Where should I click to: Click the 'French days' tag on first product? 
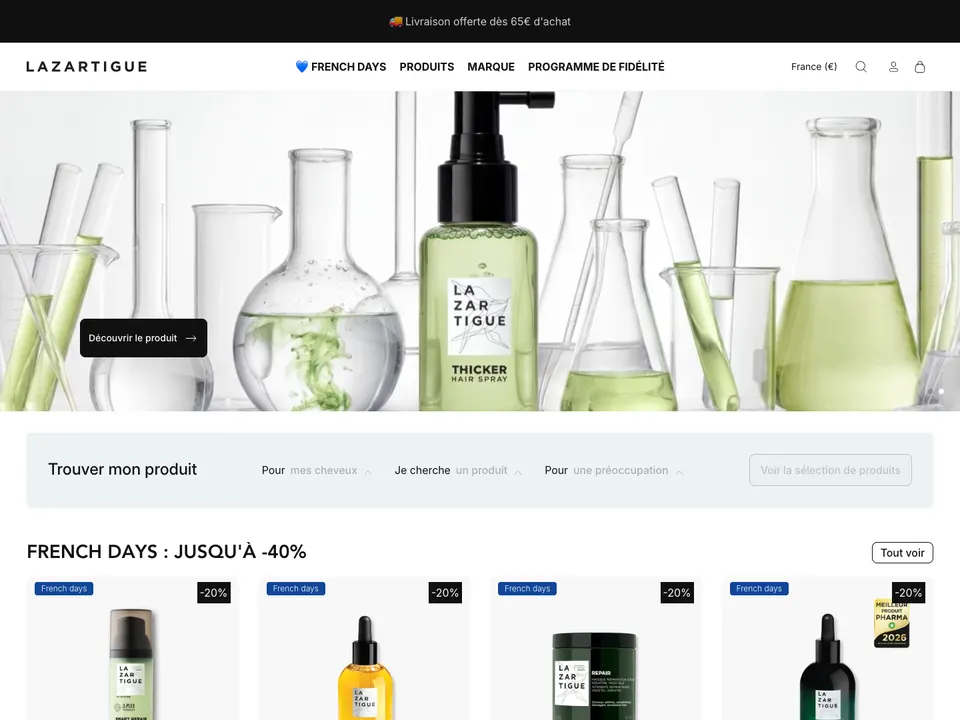click(64, 588)
